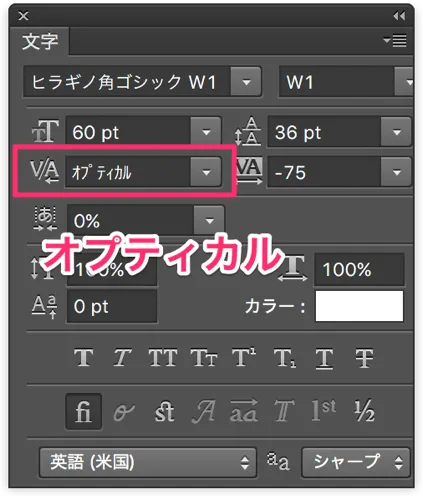Open the font size 60 pt dropdown

[x=206, y=132]
